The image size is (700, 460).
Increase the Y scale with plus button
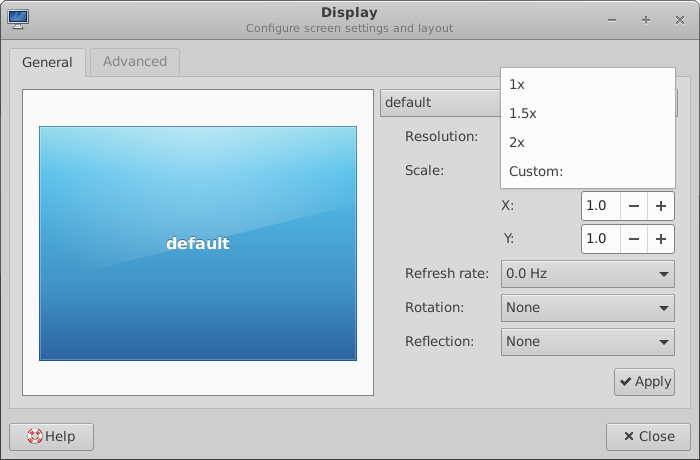click(660, 239)
